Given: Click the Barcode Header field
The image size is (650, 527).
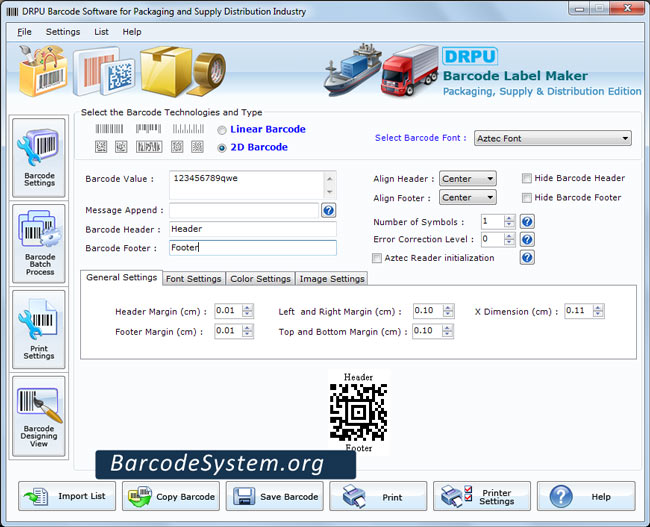Looking at the screenshot, I should [x=253, y=229].
